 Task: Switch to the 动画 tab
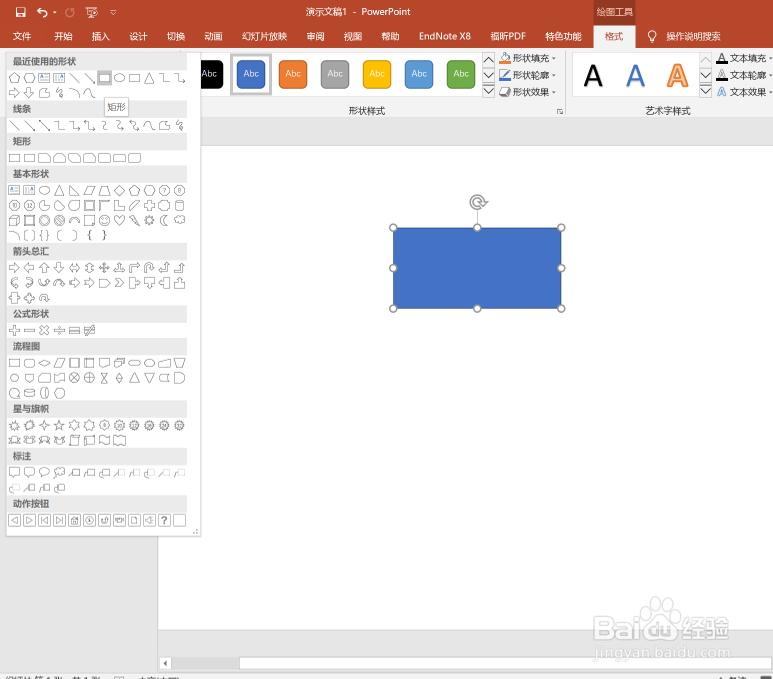[x=213, y=36]
